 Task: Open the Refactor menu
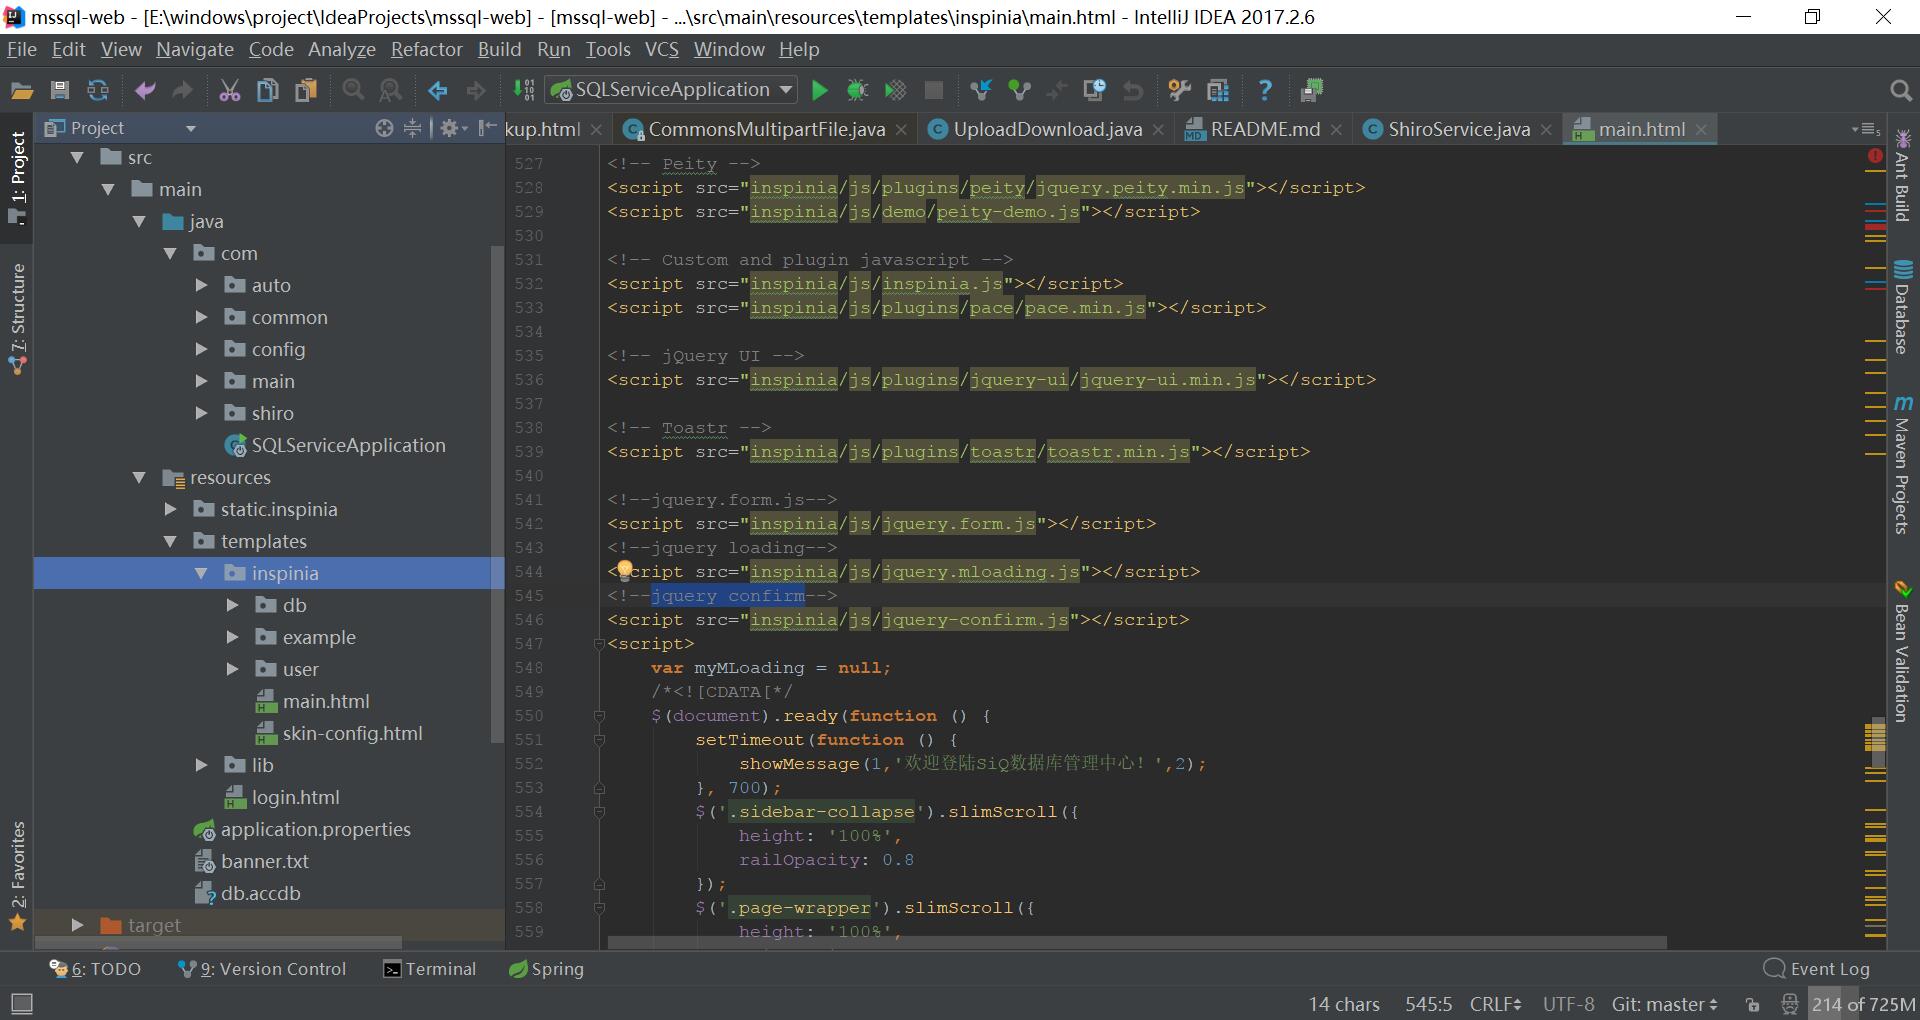point(426,49)
